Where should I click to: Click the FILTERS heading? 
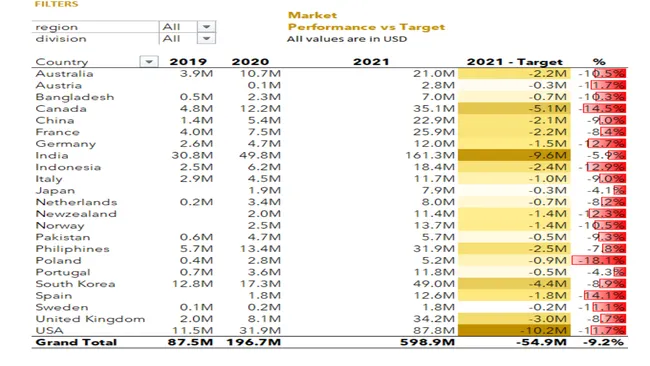(x=56, y=4)
